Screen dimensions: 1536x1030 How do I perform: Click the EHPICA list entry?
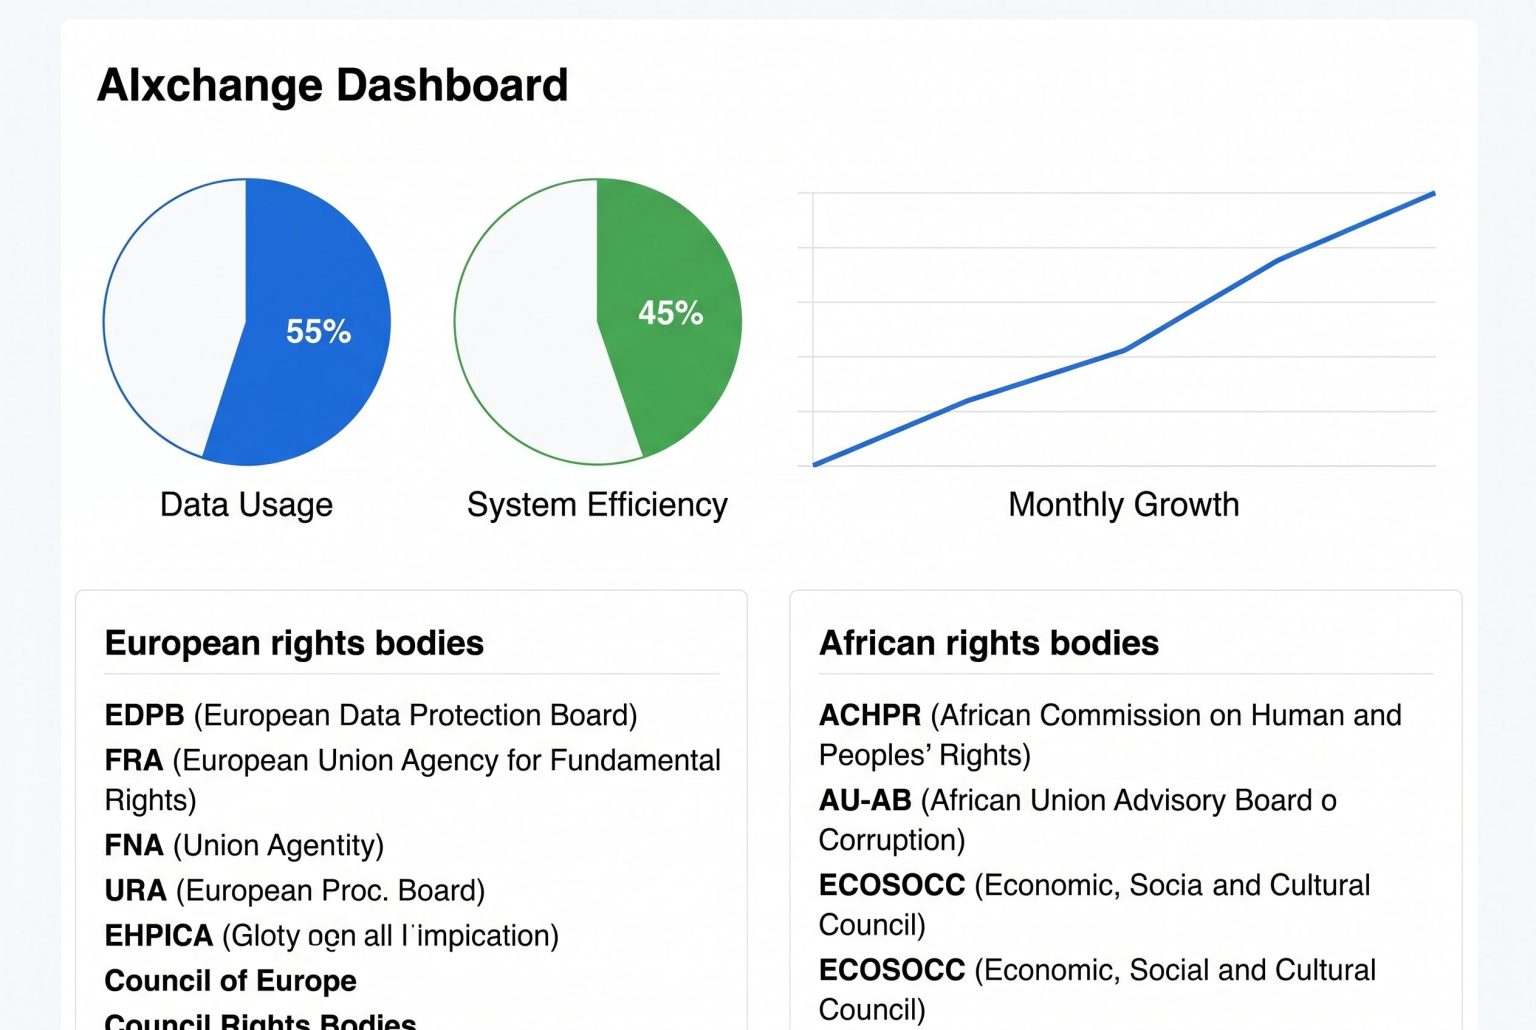tap(331, 936)
